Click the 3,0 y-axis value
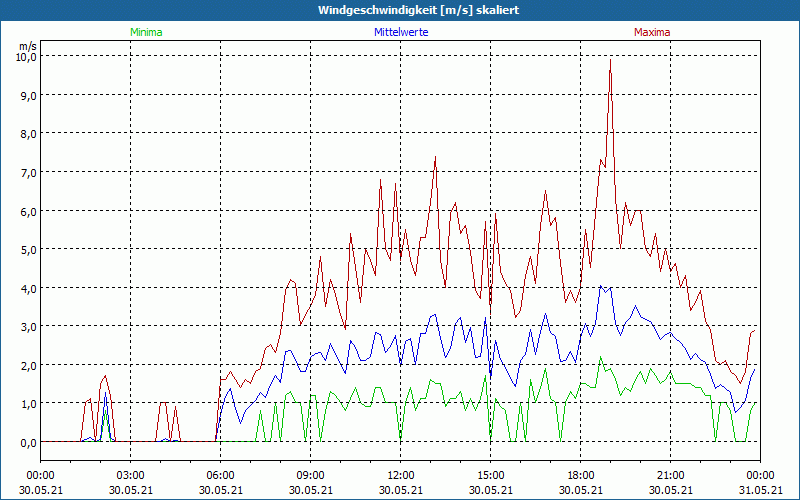800x500 pixels. coord(29,327)
